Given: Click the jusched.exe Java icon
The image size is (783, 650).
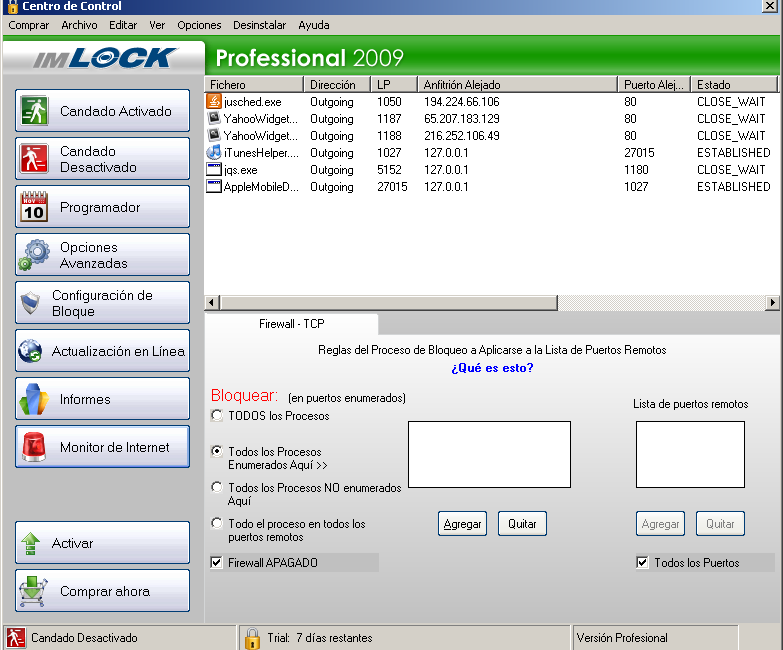Looking at the screenshot, I should pyautogui.click(x=214, y=101).
